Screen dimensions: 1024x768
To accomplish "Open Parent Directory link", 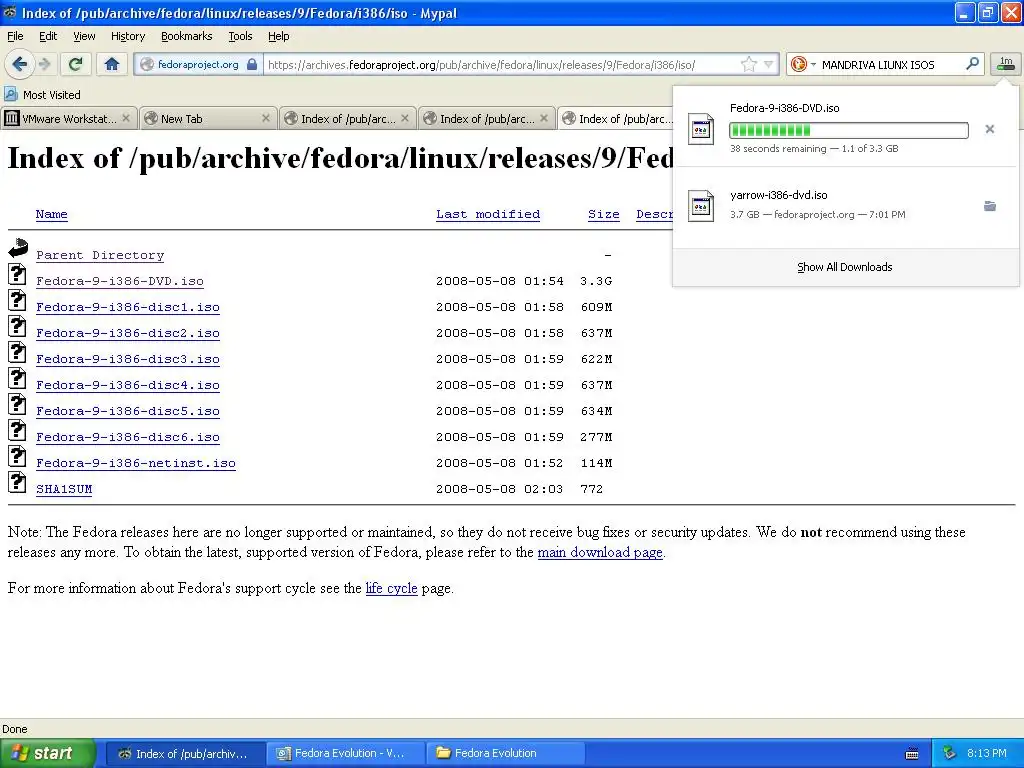I will [x=100, y=255].
